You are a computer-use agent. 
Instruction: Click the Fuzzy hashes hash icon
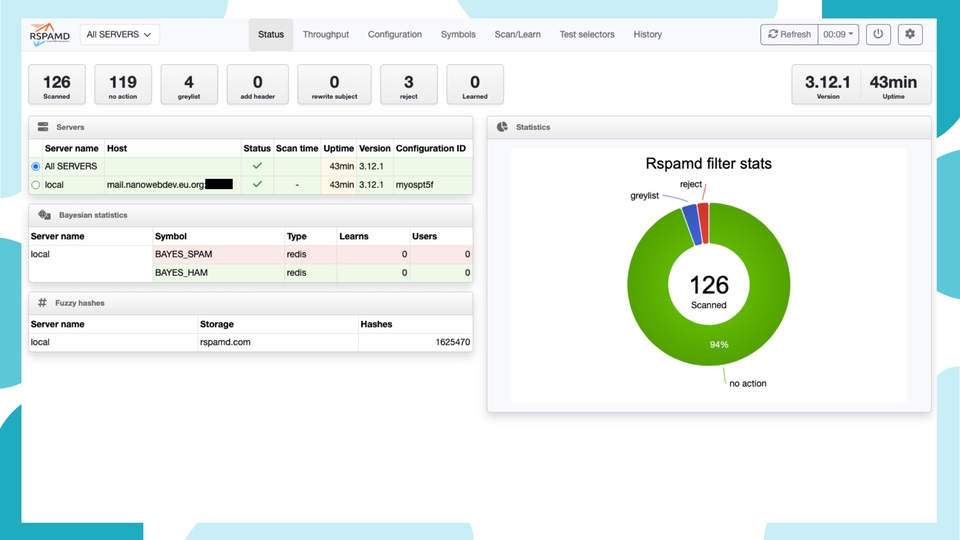tap(42, 302)
